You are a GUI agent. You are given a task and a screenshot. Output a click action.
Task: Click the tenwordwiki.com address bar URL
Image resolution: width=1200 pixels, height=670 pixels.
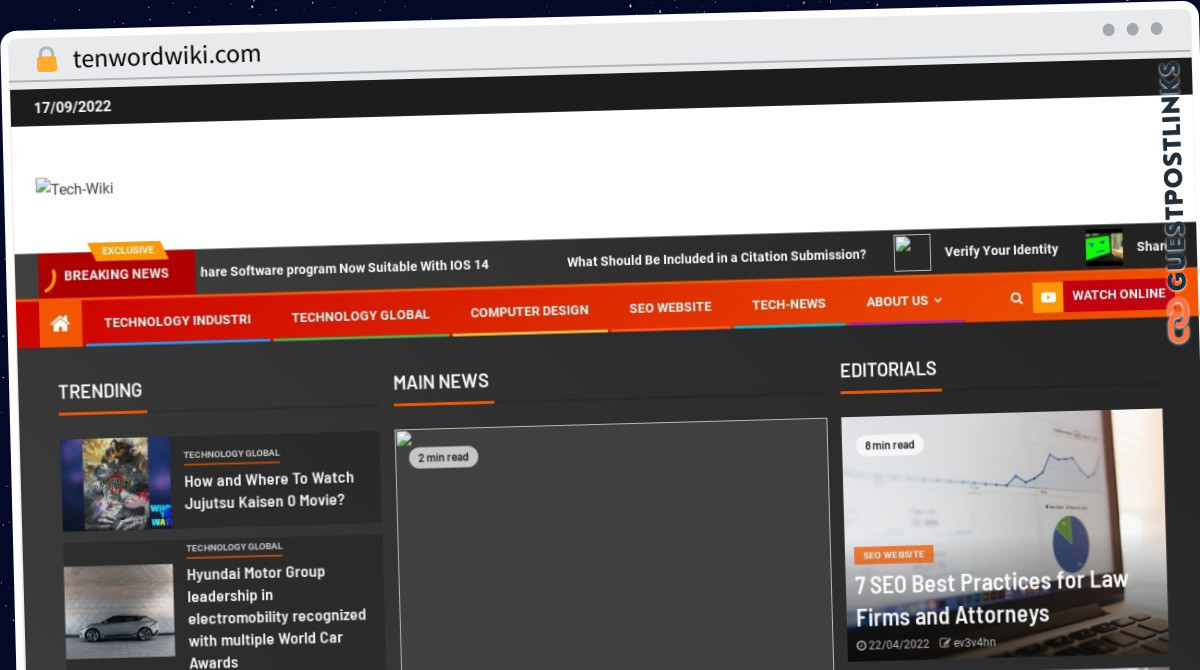[167, 56]
